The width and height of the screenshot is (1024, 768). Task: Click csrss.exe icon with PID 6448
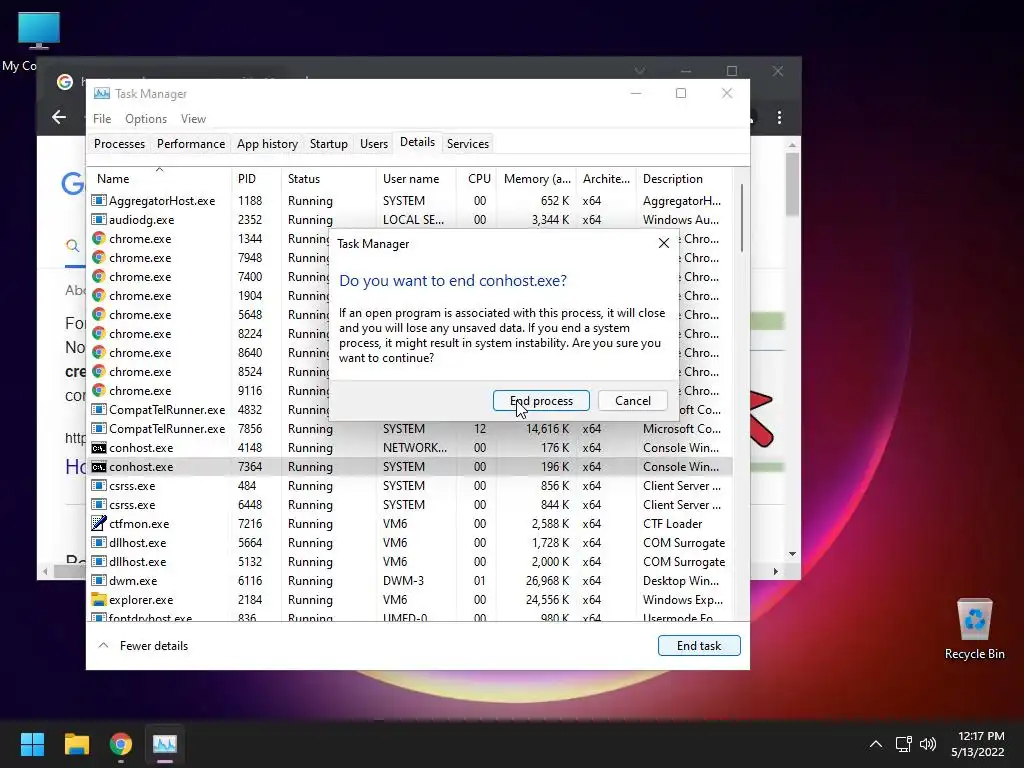99,504
